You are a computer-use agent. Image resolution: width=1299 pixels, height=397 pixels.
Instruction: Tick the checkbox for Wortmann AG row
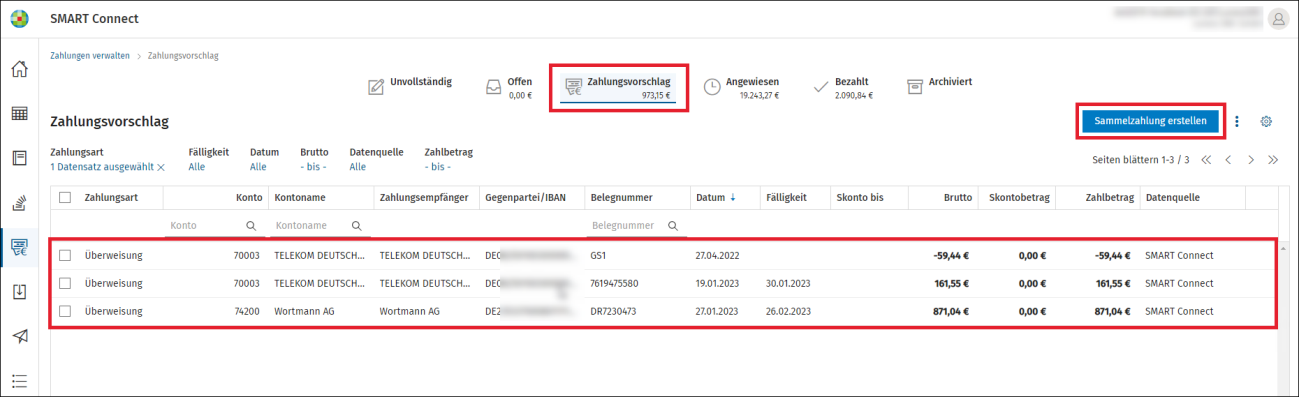click(x=65, y=311)
